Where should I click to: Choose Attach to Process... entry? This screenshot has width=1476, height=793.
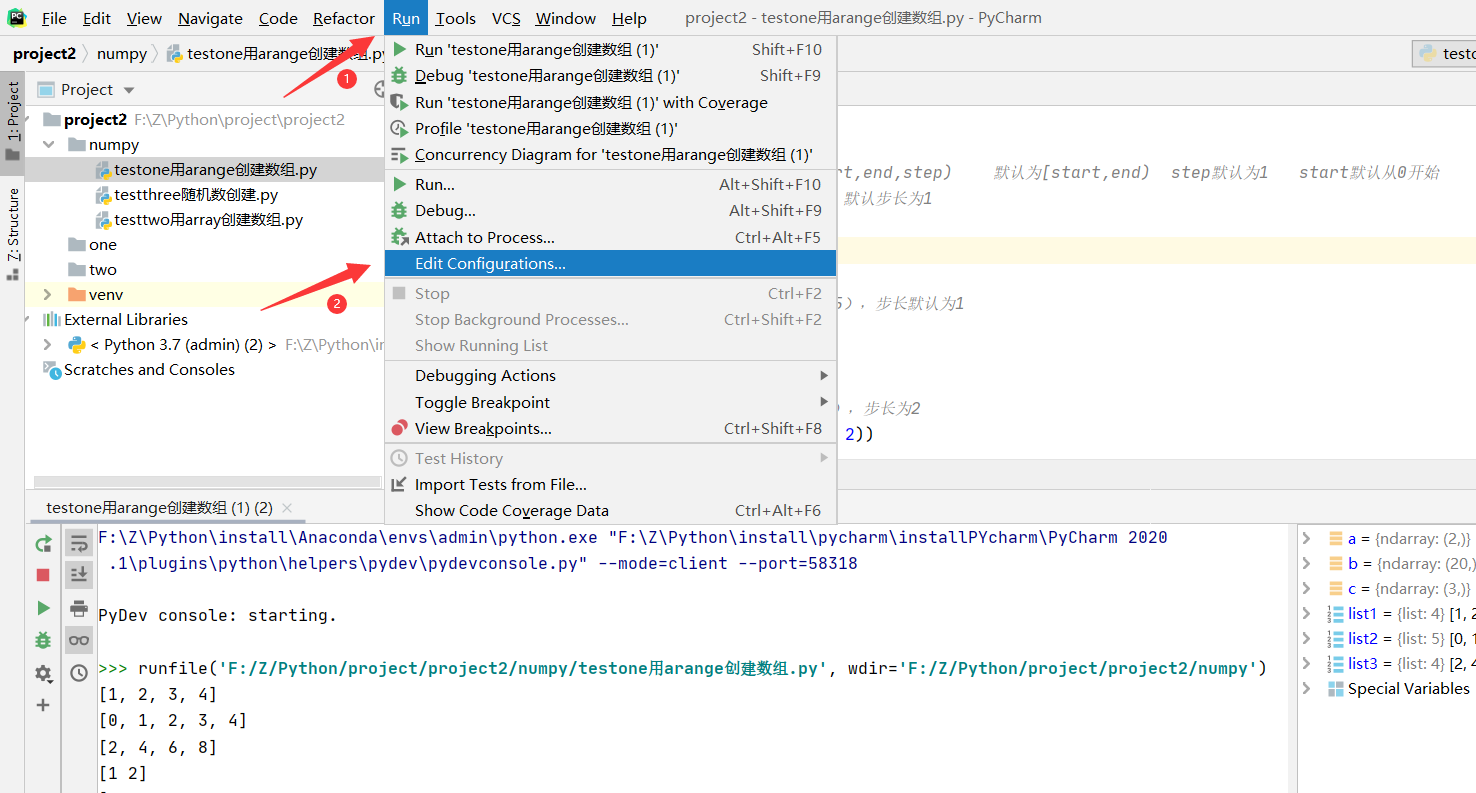pos(610,237)
